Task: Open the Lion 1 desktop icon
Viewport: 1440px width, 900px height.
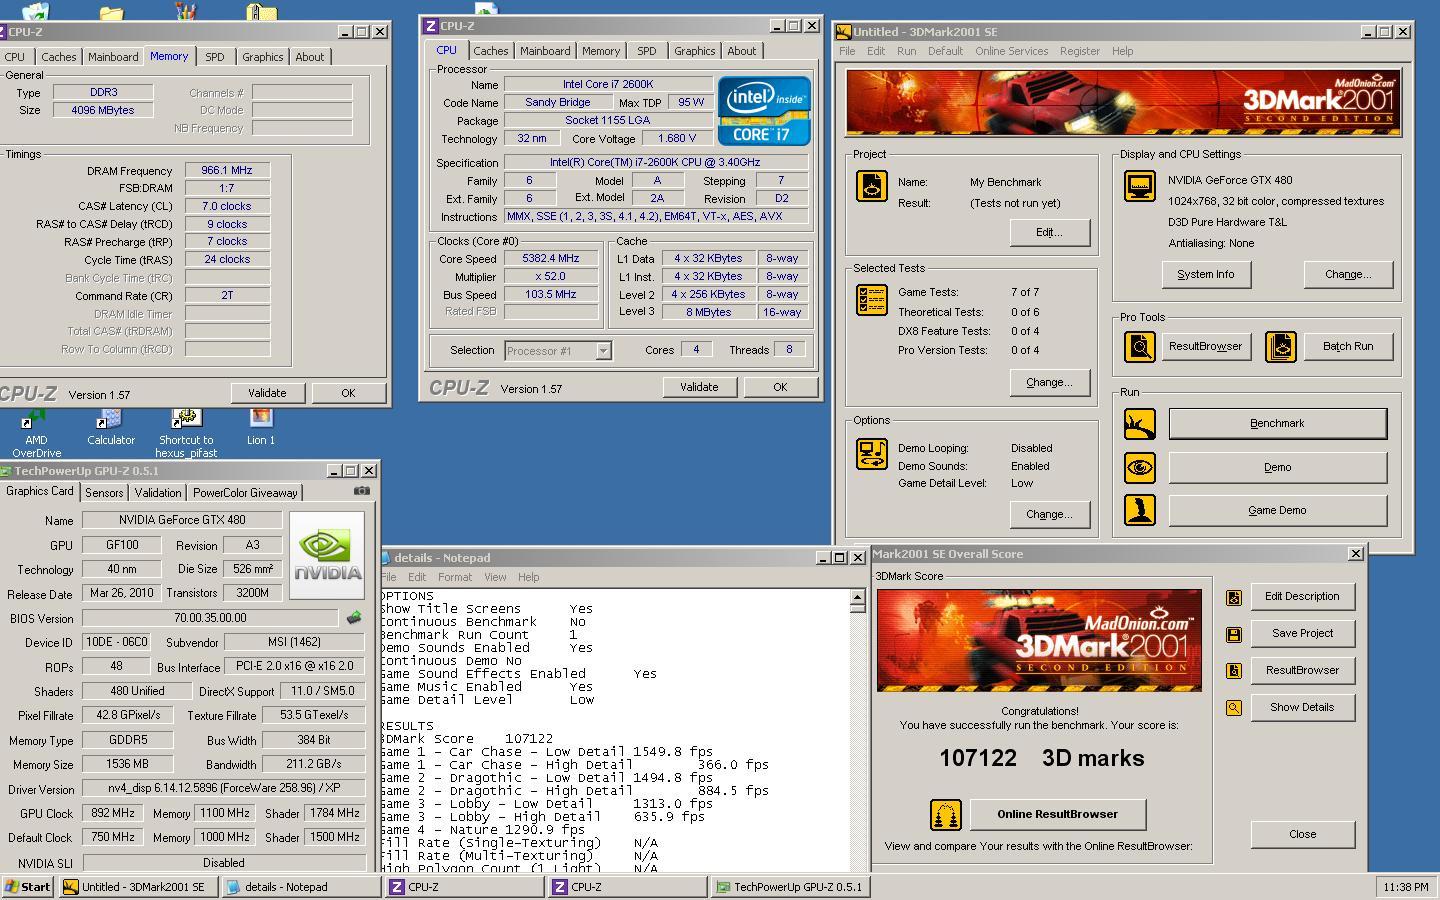Action: tap(261, 428)
